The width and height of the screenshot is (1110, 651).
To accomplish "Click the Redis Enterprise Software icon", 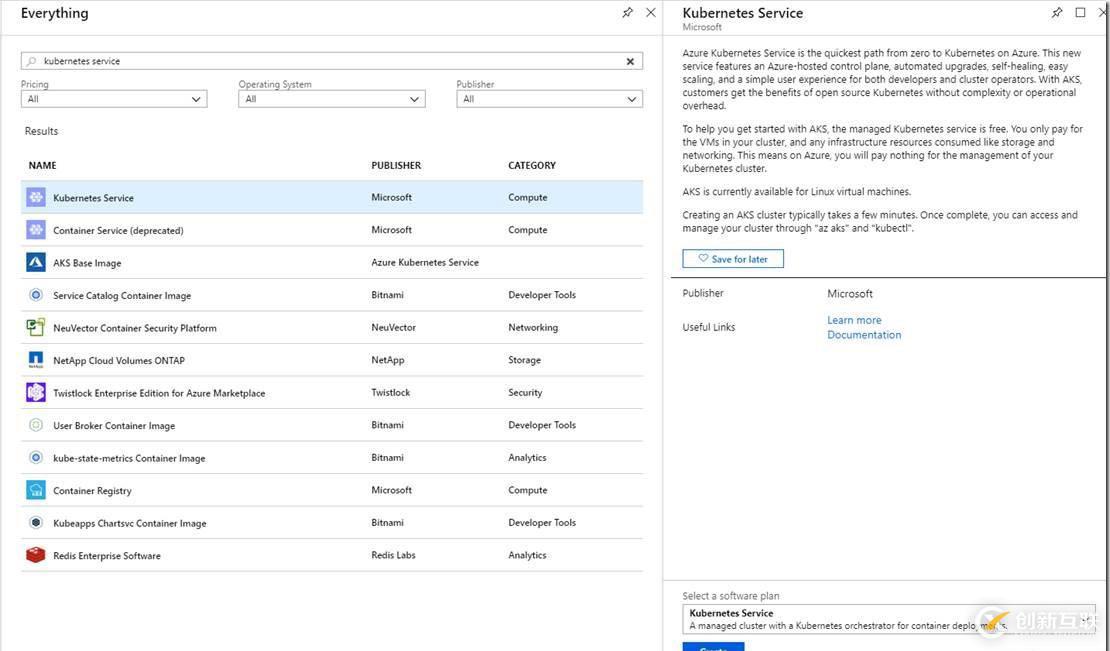I will 36,555.
